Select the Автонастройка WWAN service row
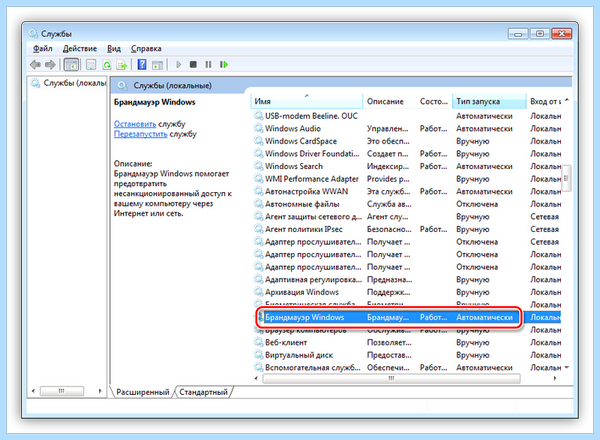This screenshot has height=440, width=600. point(407,191)
